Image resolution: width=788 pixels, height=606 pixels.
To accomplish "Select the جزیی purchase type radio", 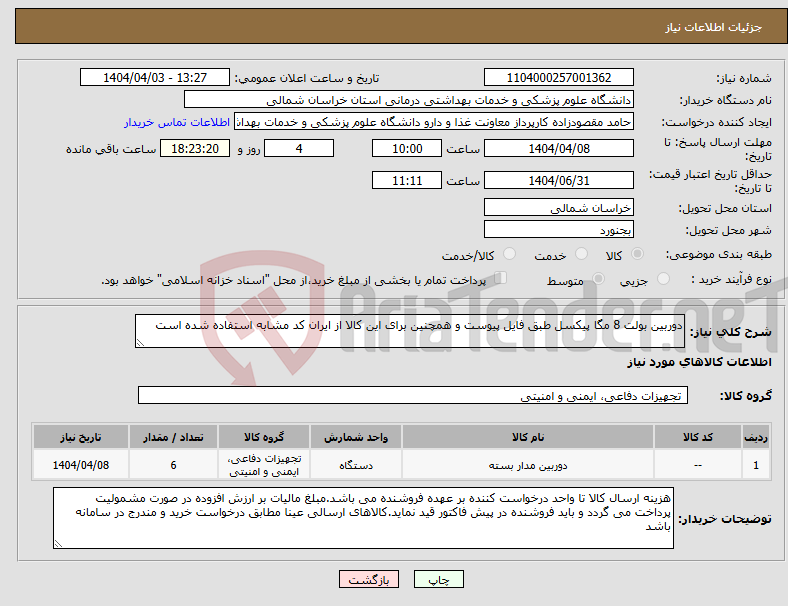I will (663, 278).
